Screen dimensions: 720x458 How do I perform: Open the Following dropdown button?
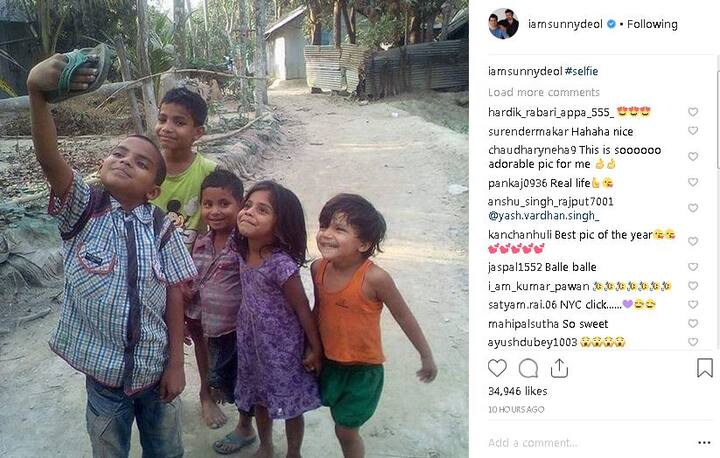[652, 24]
